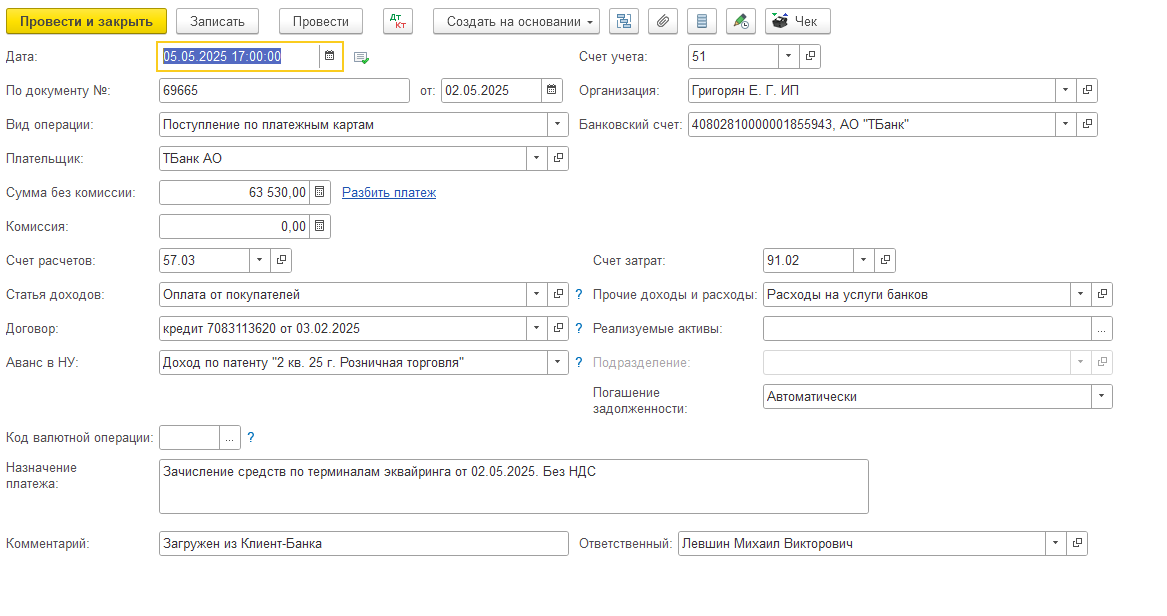Open Создать на основании menu

pos(516,21)
